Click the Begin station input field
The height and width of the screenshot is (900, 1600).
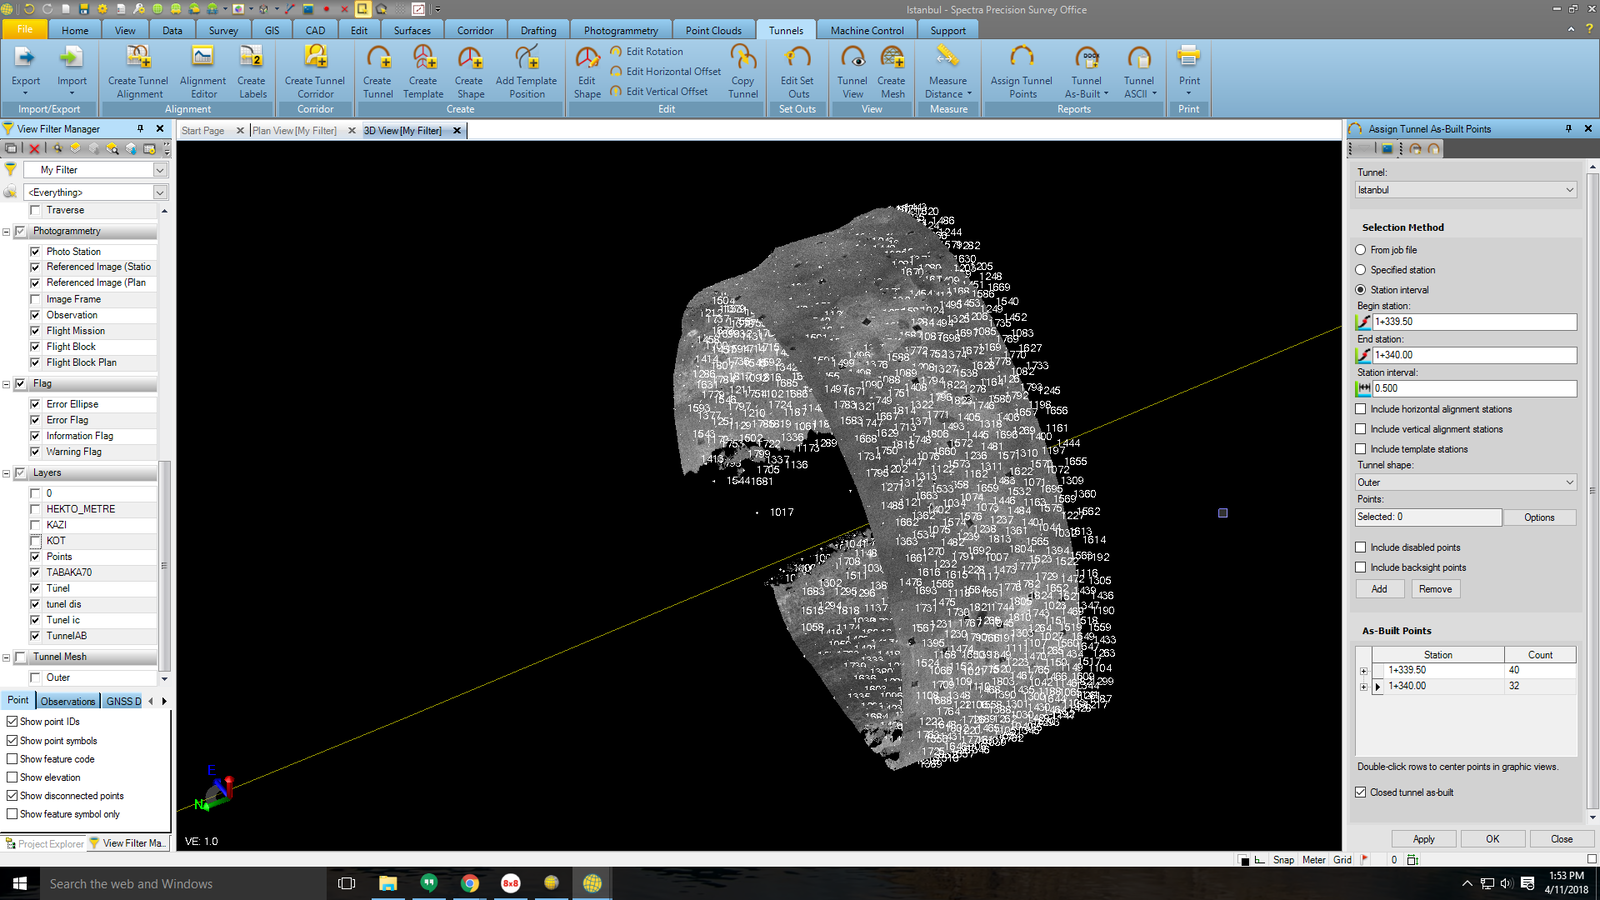tap(1470, 321)
